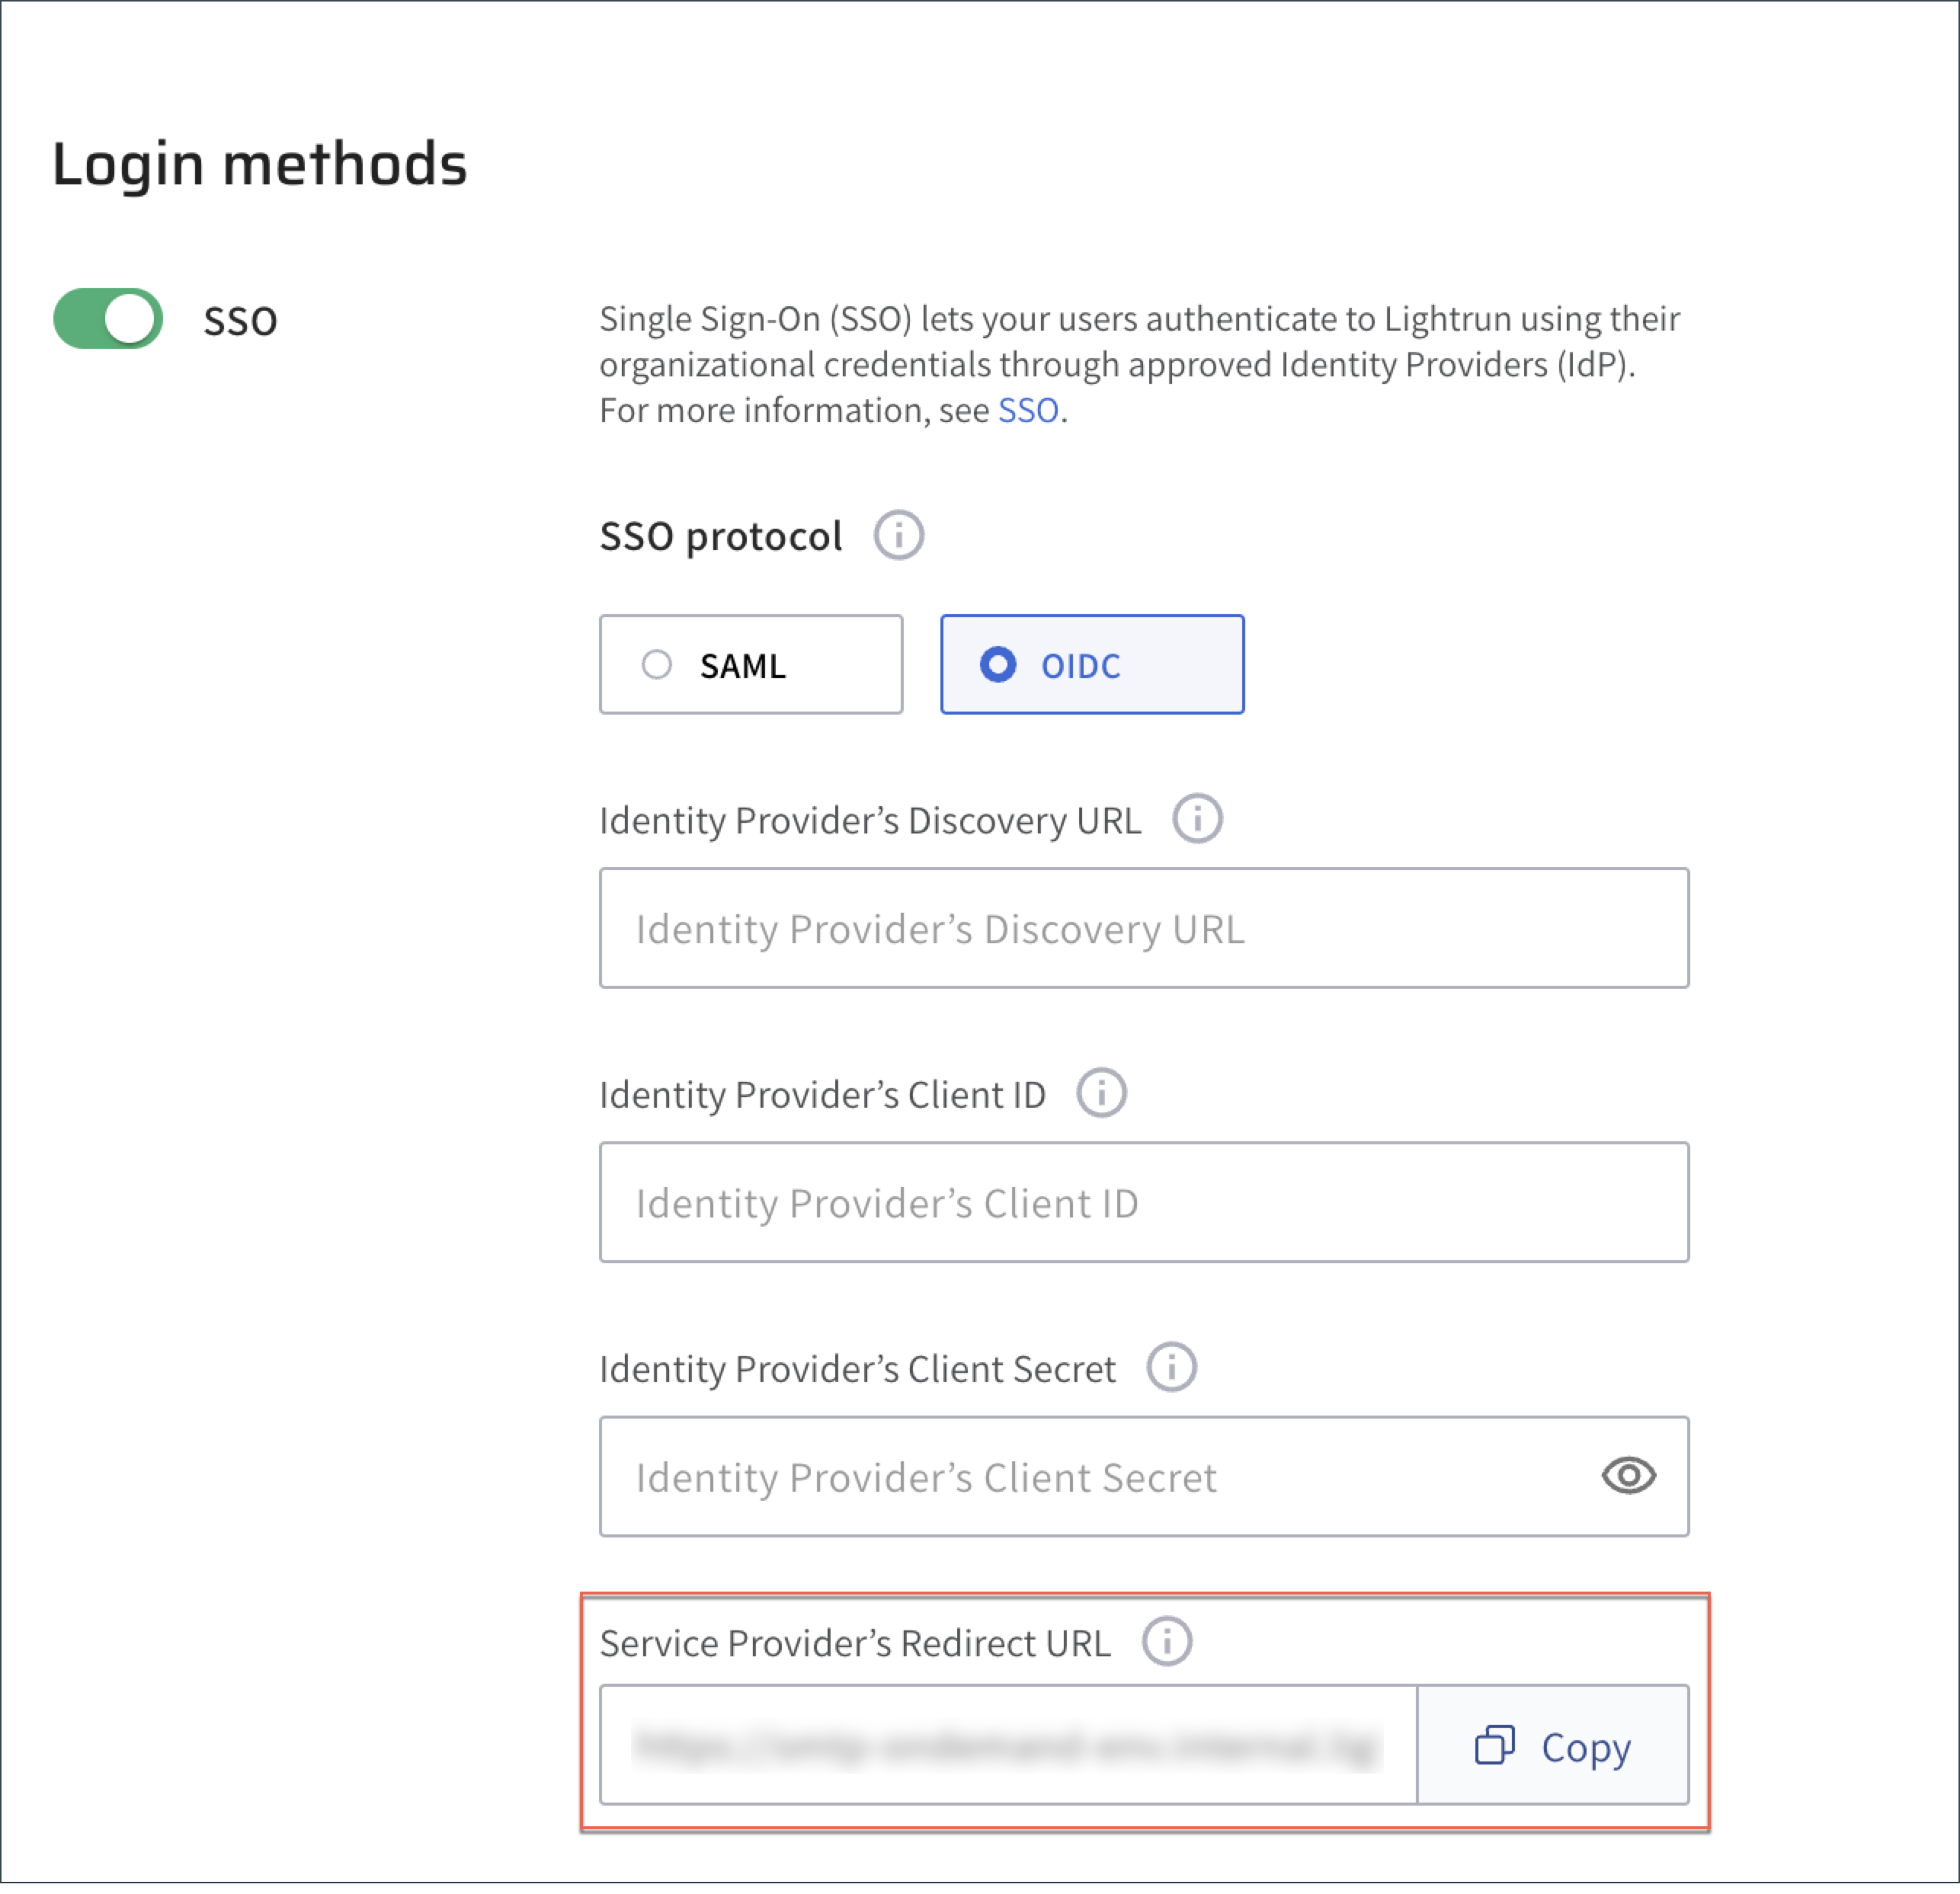Click info icon beside Redirect URL label
This screenshot has height=1894, width=1960.
click(x=1167, y=1643)
